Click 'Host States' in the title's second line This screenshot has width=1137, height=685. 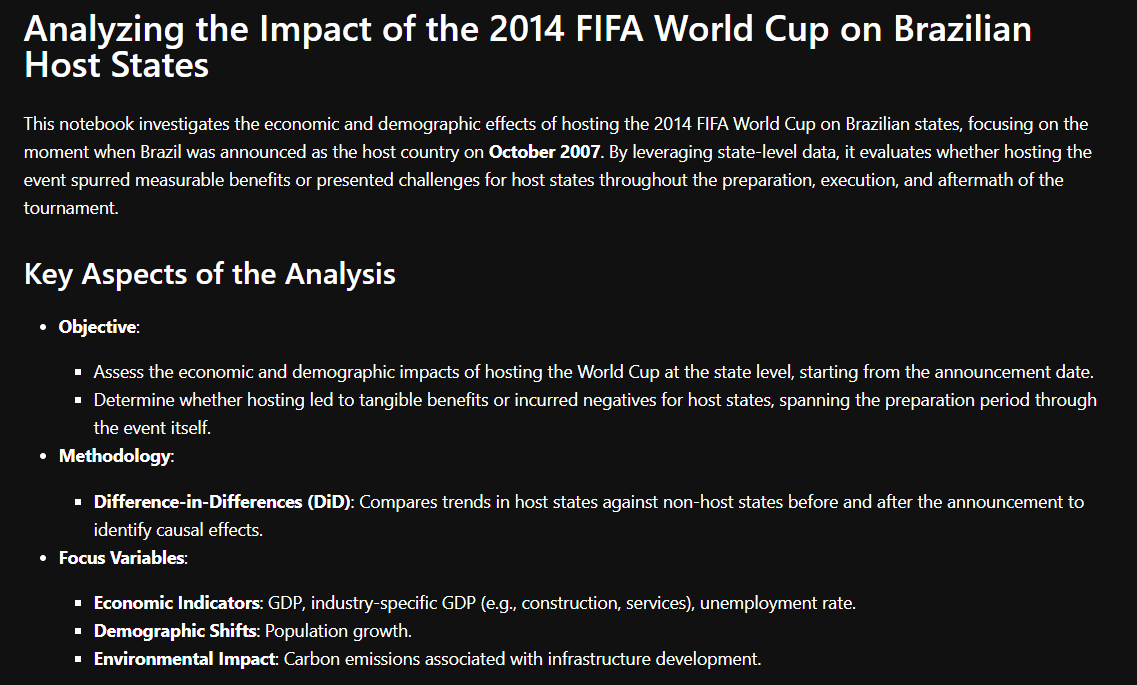pos(116,65)
